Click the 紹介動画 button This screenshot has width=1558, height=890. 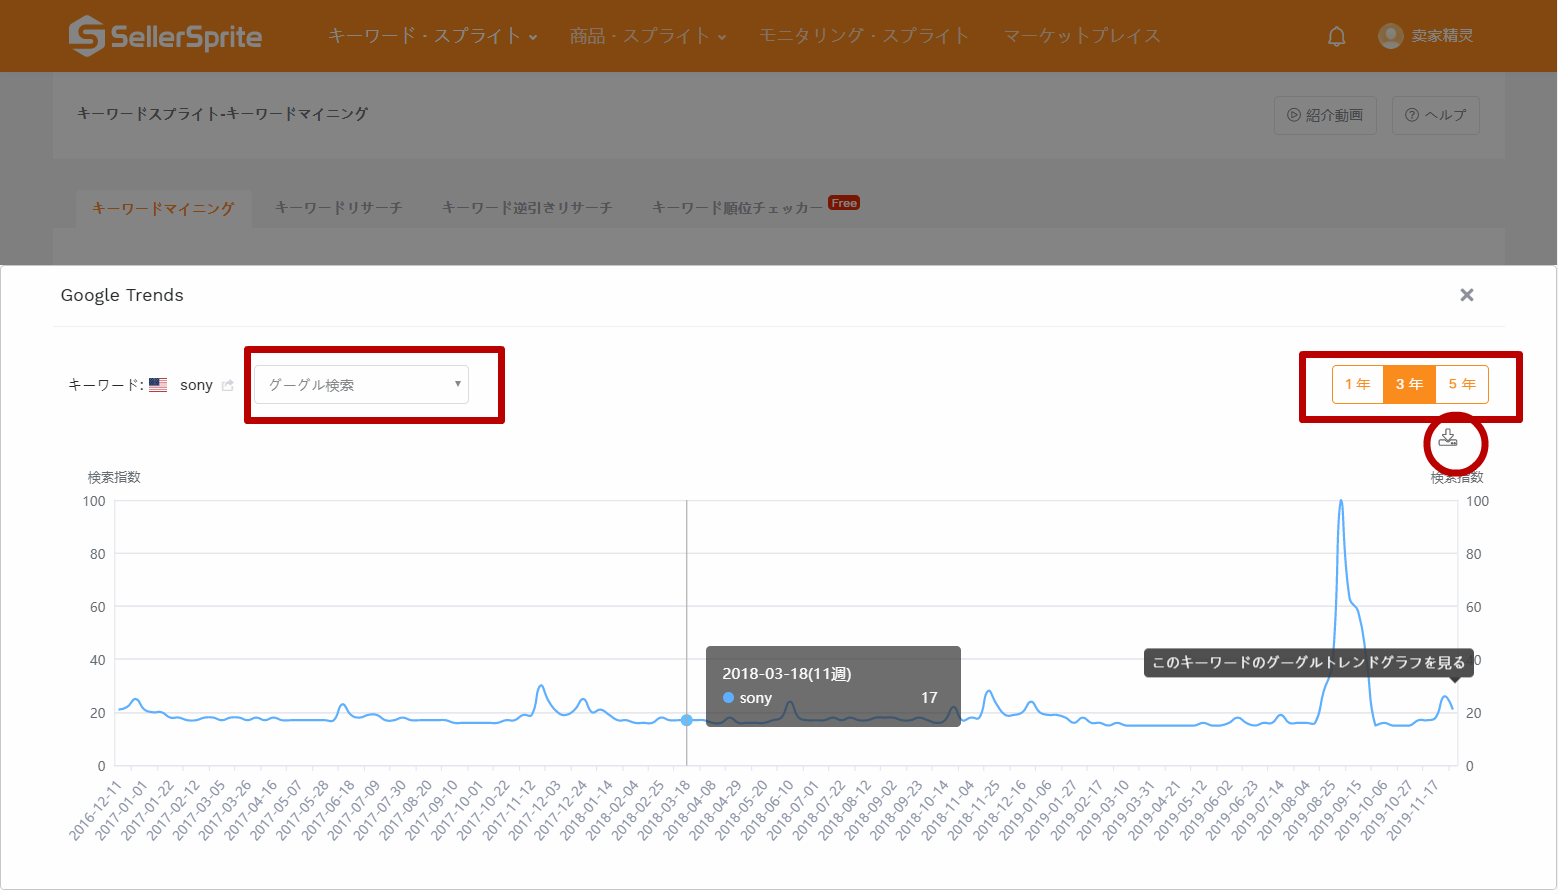(x=1325, y=115)
